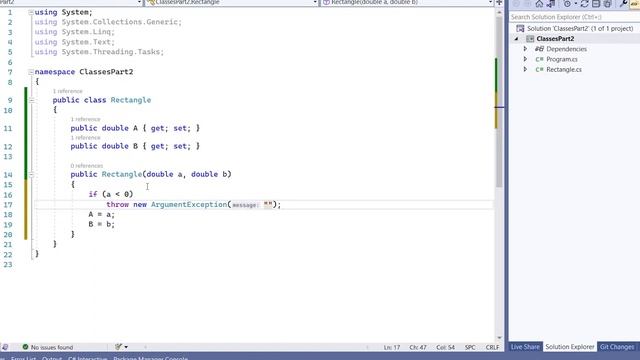The image size is (640, 360).
Task: Click the Ln: 17 line indicator
Action: pos(392,347)
